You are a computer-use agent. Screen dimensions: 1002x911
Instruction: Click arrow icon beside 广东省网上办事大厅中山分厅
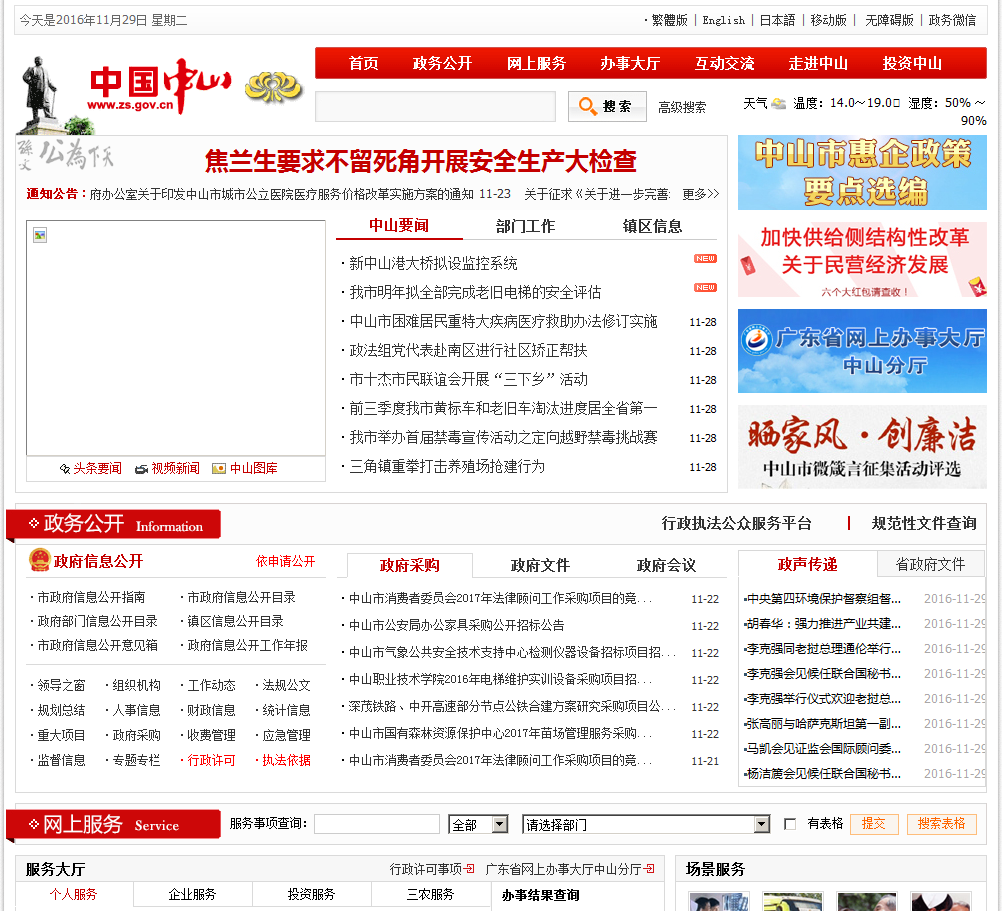point(650,869)
